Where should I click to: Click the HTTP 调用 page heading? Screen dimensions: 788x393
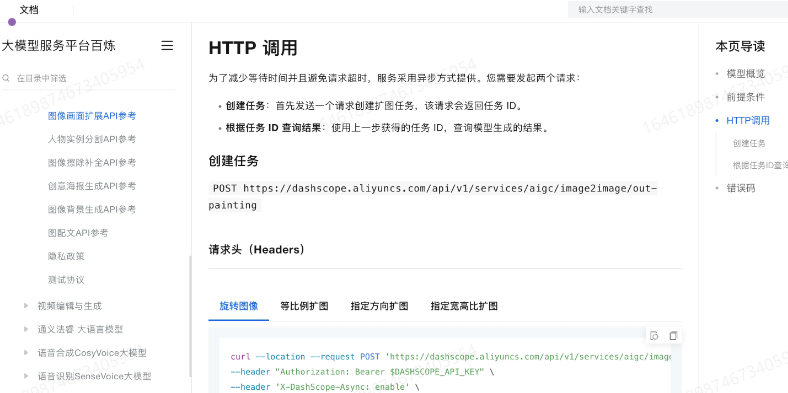(253, 48)
